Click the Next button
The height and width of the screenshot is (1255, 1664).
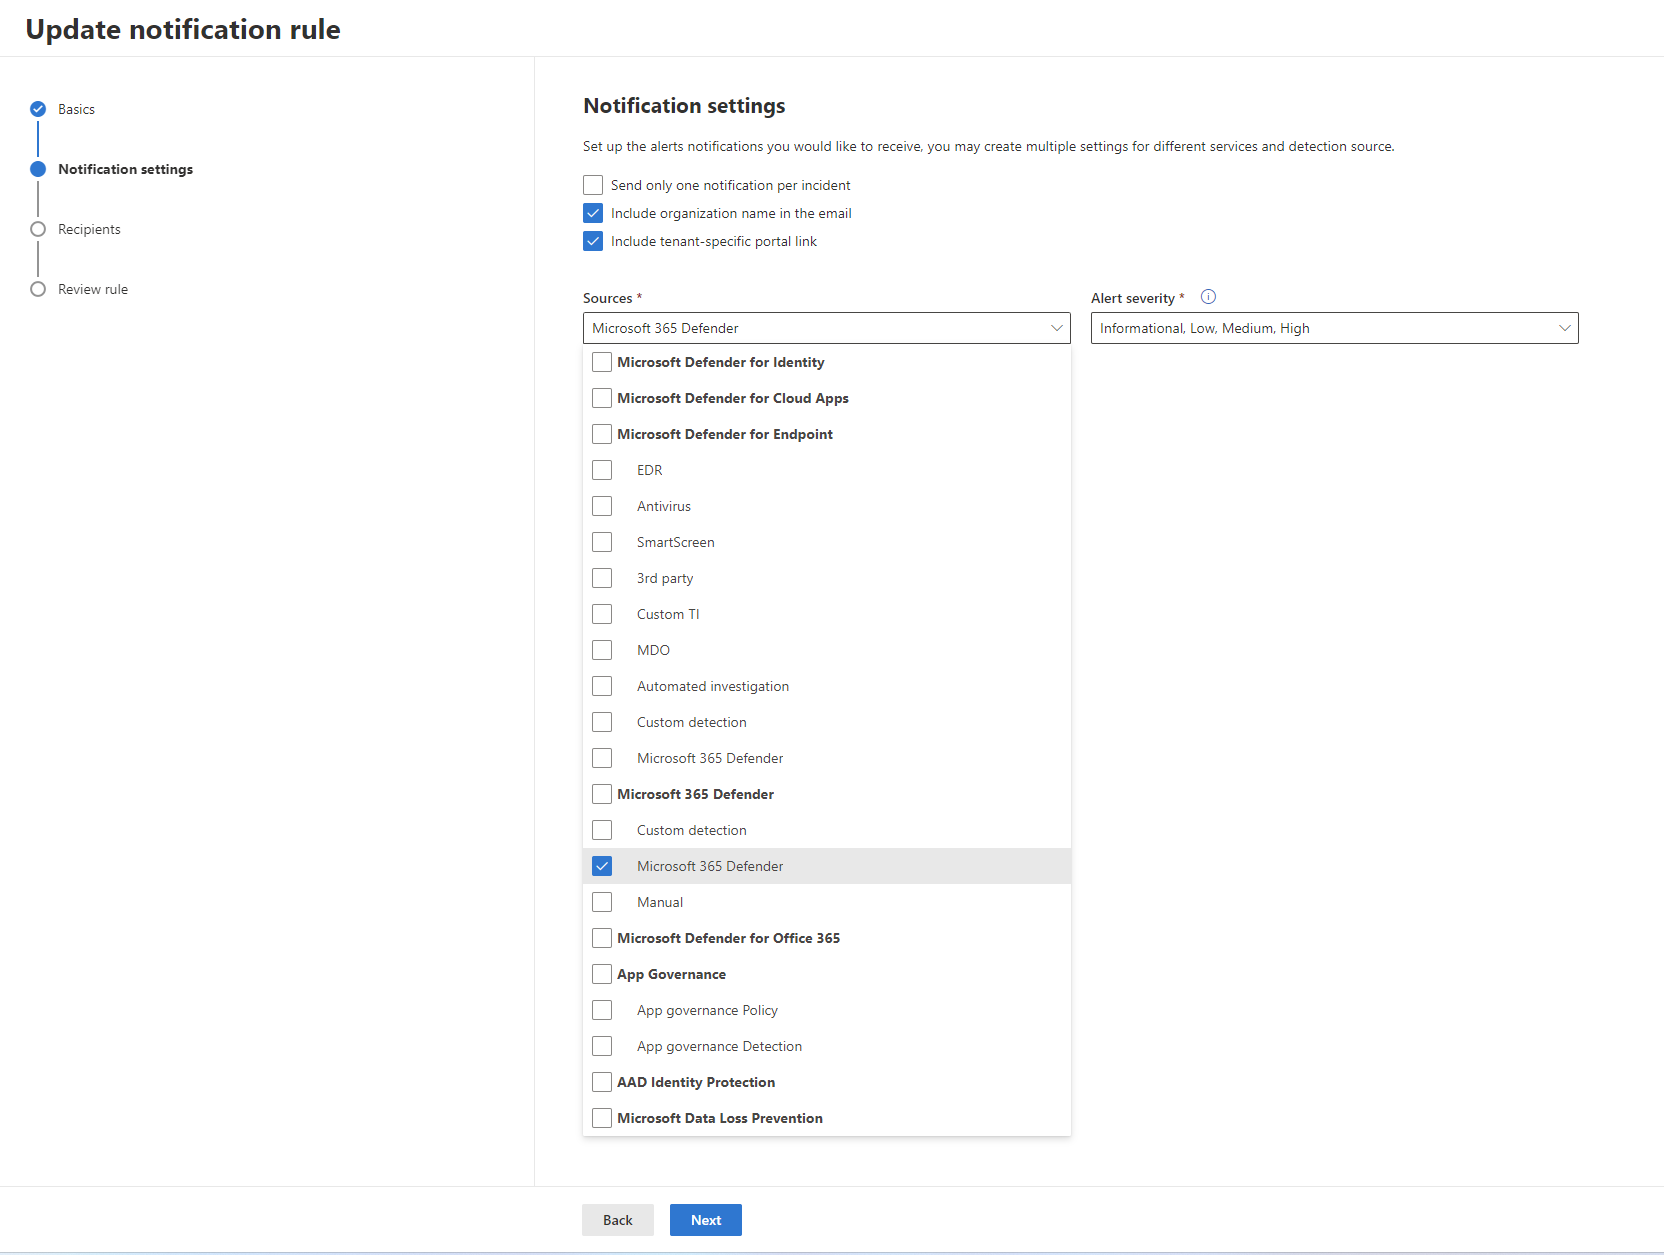point(705,1220)
